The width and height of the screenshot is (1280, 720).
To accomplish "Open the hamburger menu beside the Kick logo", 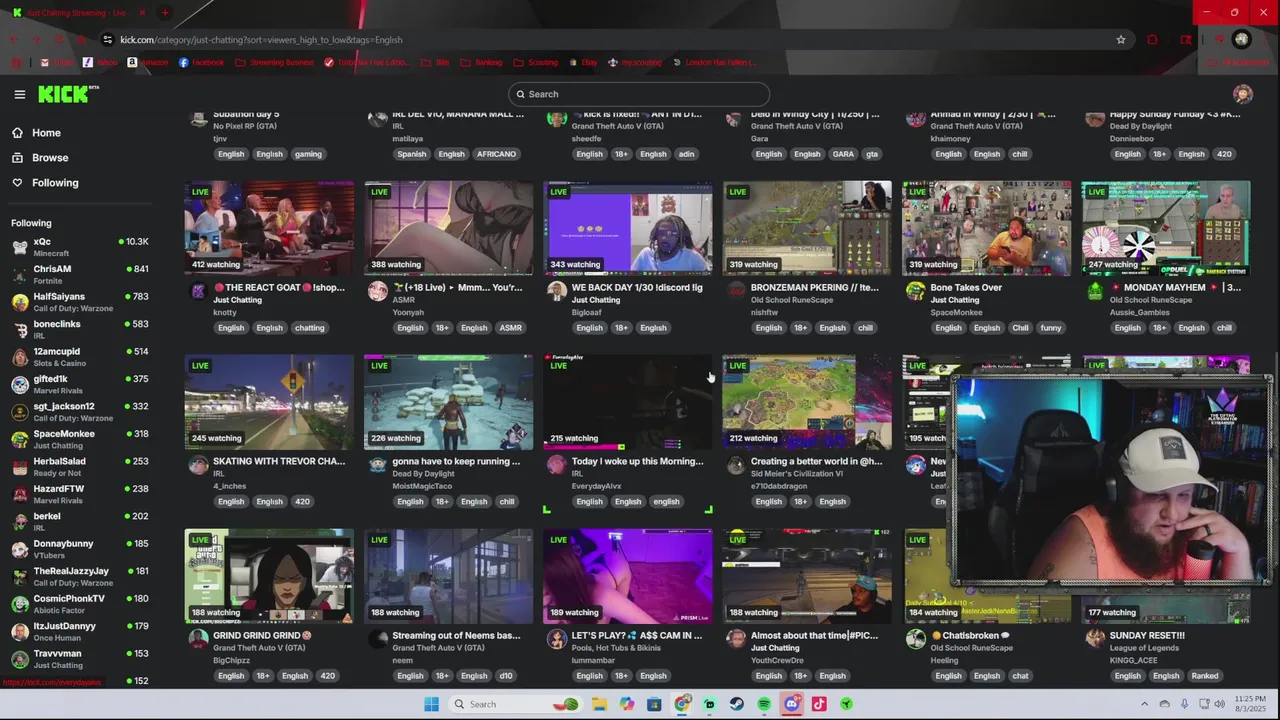I will coord(19,94).
